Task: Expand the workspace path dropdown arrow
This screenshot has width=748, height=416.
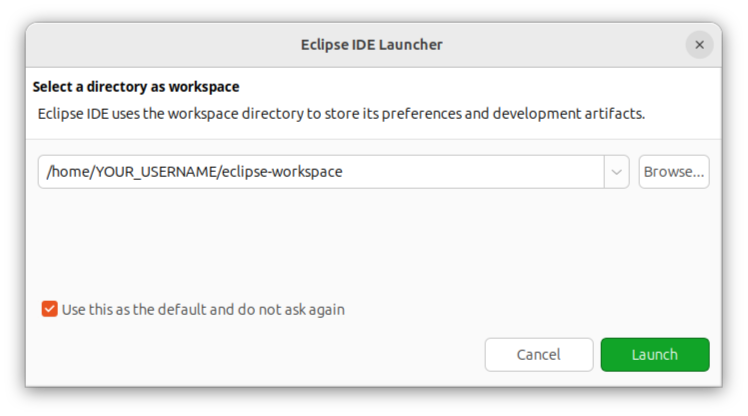Action: coord(616,172)
